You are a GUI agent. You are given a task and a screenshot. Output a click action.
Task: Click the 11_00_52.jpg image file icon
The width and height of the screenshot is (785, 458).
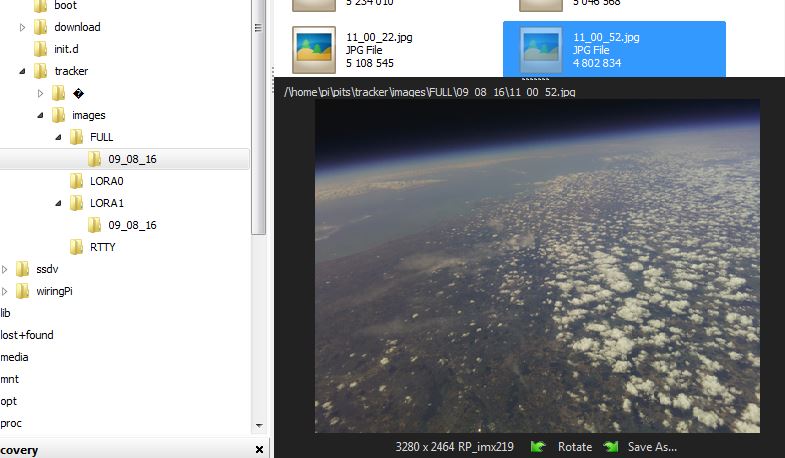[541, 50]
